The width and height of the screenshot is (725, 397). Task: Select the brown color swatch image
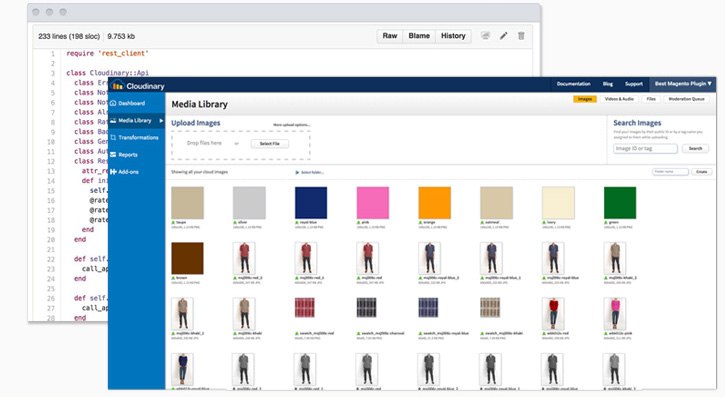187,258
